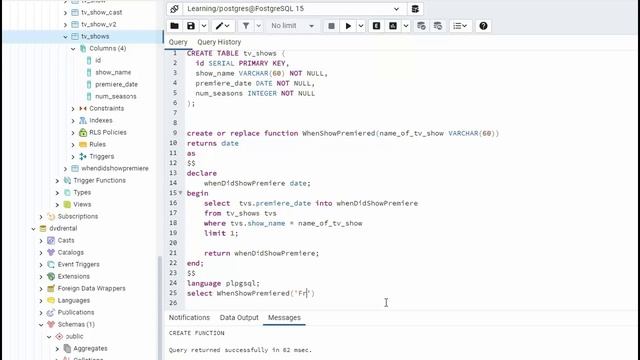Screen dimensions: 640x360
Task: Collapse the dvdrental database
Action: click(x=33, y=229)
